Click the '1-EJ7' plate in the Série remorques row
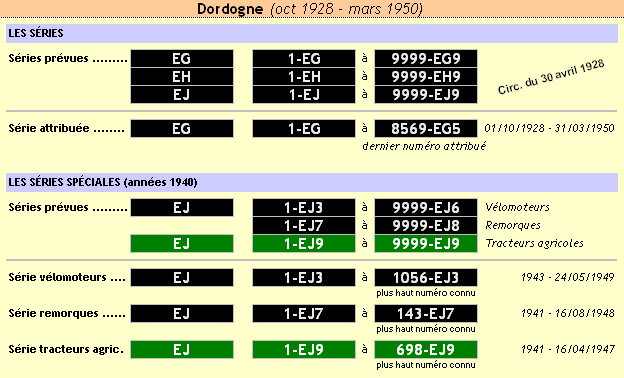The width and height of the screenshot is (624, 378). (304, 314)
